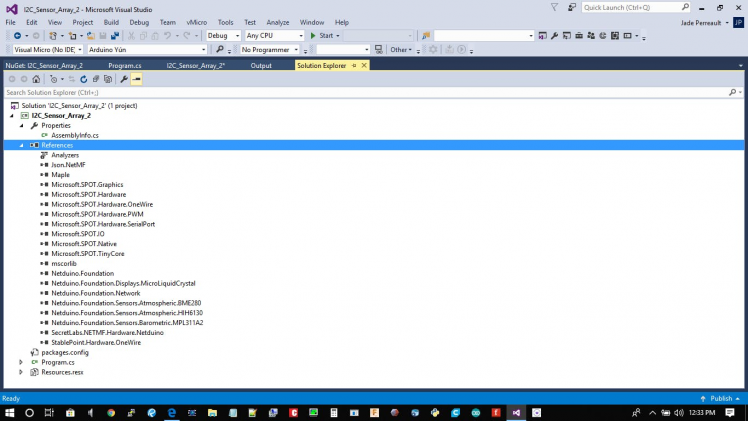
Task: Open the File menu
Action: (x=10, y=22)
